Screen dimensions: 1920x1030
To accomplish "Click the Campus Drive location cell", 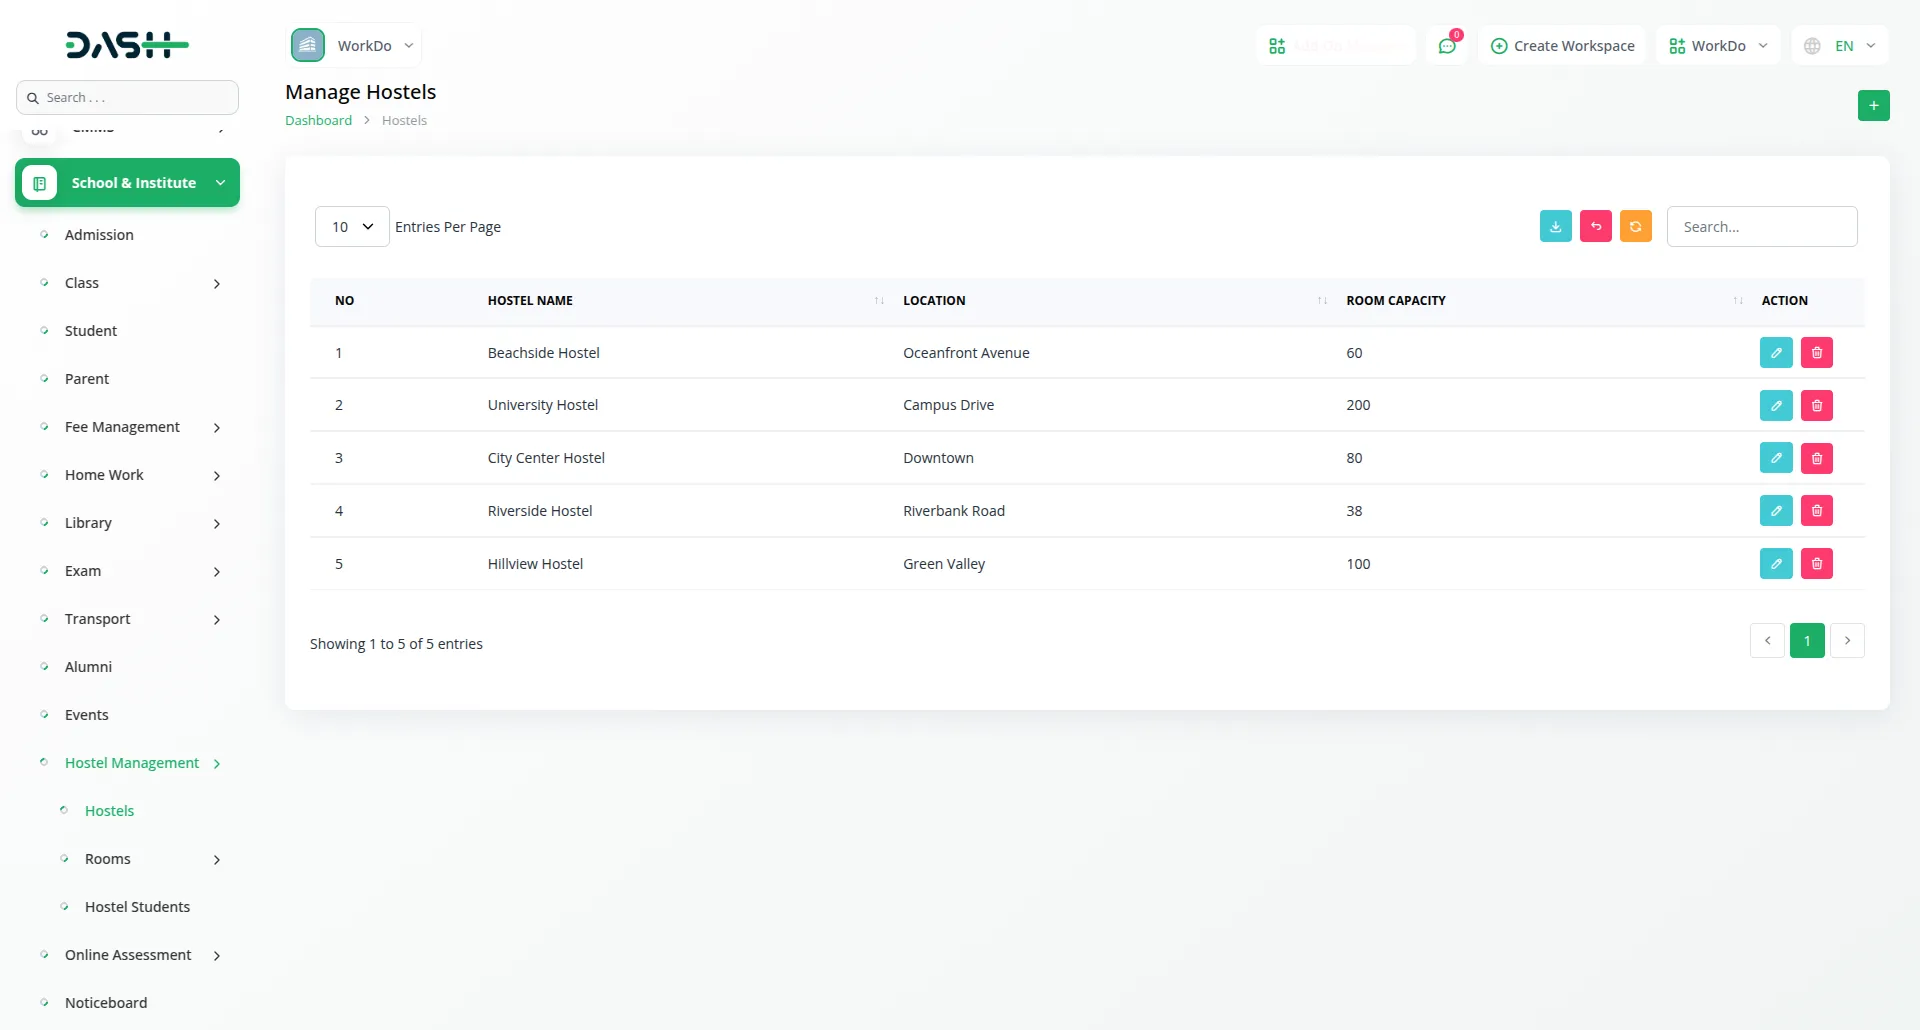I will (948, 405).
